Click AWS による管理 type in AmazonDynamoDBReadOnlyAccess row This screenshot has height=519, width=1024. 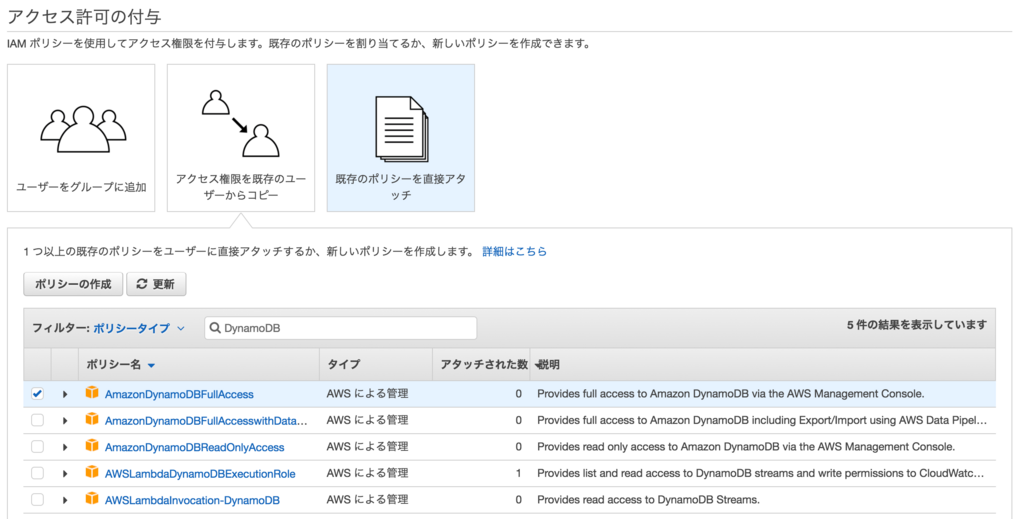click(x=367, y=447)
